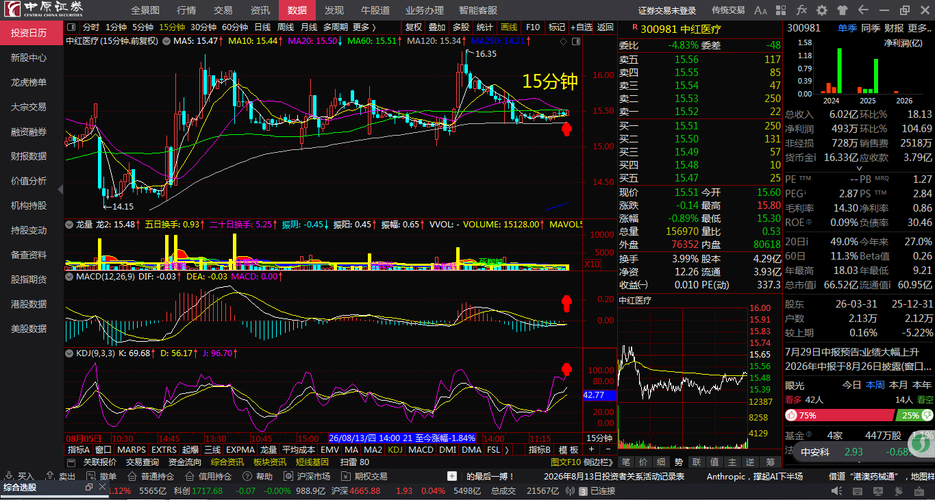Open settings via the gear icon

click(822, 10)
